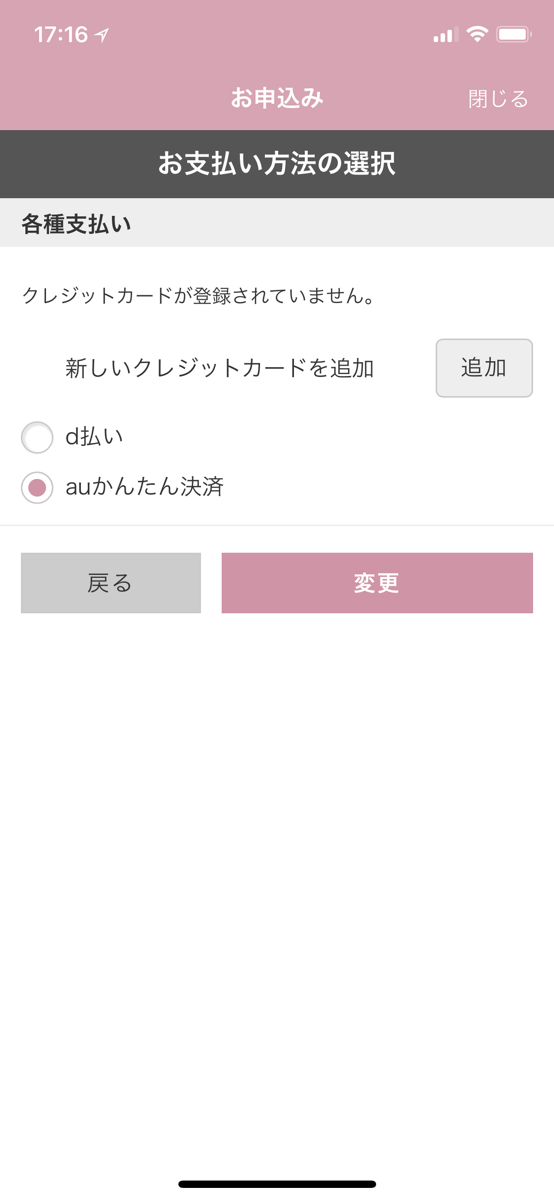Tap the home indicator bar at bottom
Image resolution: width=554 pixels, height=1200 pixels.
[277, 1184]
